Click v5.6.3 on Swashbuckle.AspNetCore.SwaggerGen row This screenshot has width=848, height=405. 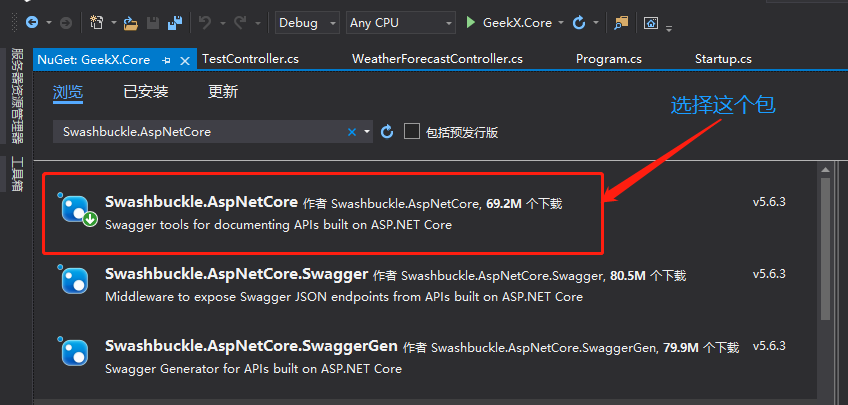768,346
